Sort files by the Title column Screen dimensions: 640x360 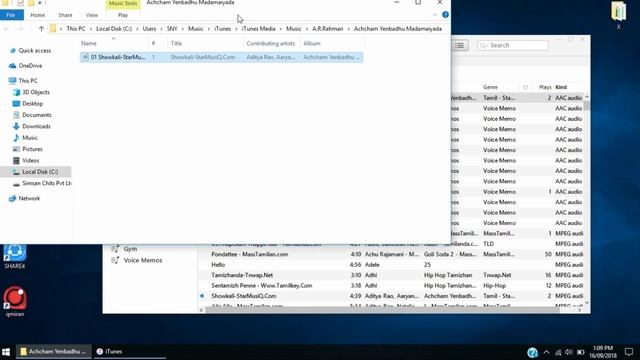pyautogui.click(x=205, y=43)
